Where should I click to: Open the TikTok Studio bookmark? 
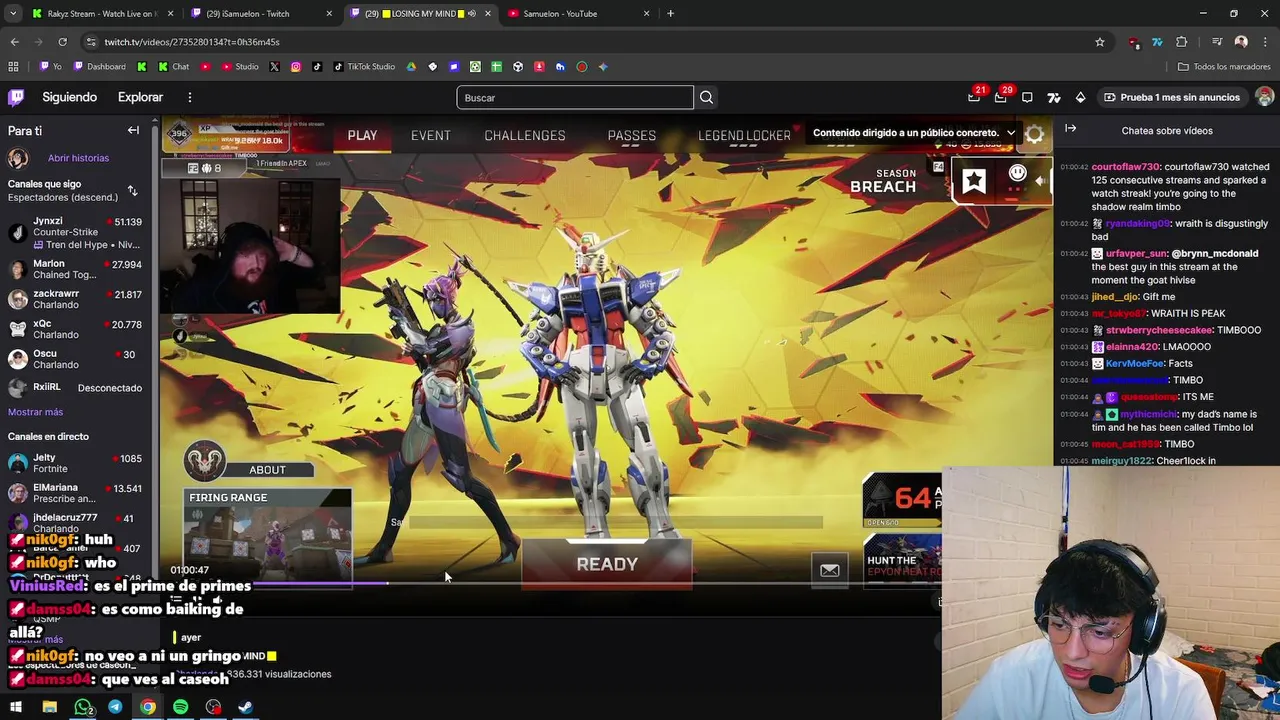362,67
